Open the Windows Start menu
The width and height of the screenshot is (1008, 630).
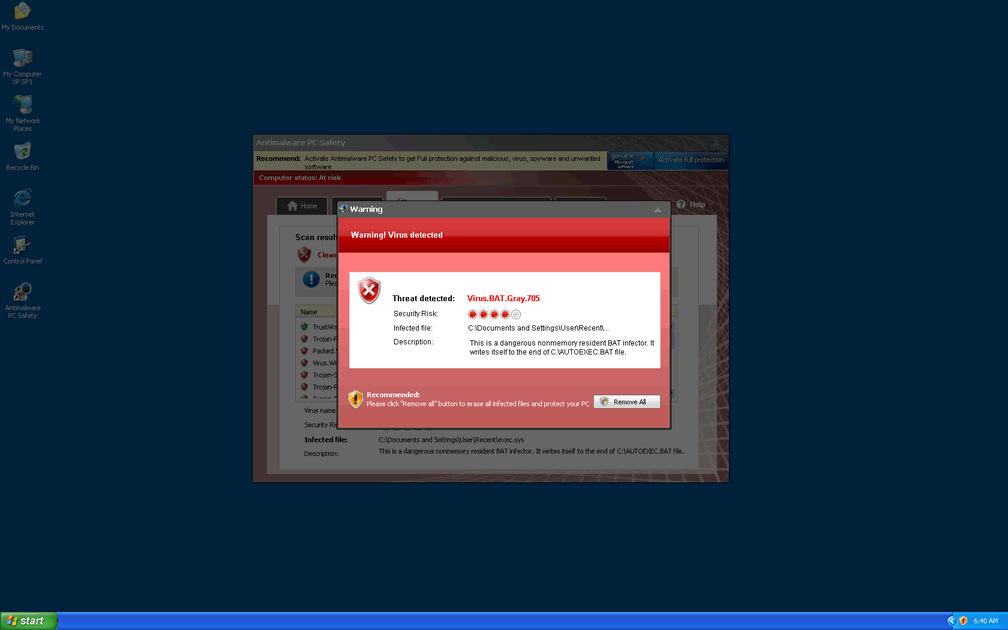click(x=29, y=621)
